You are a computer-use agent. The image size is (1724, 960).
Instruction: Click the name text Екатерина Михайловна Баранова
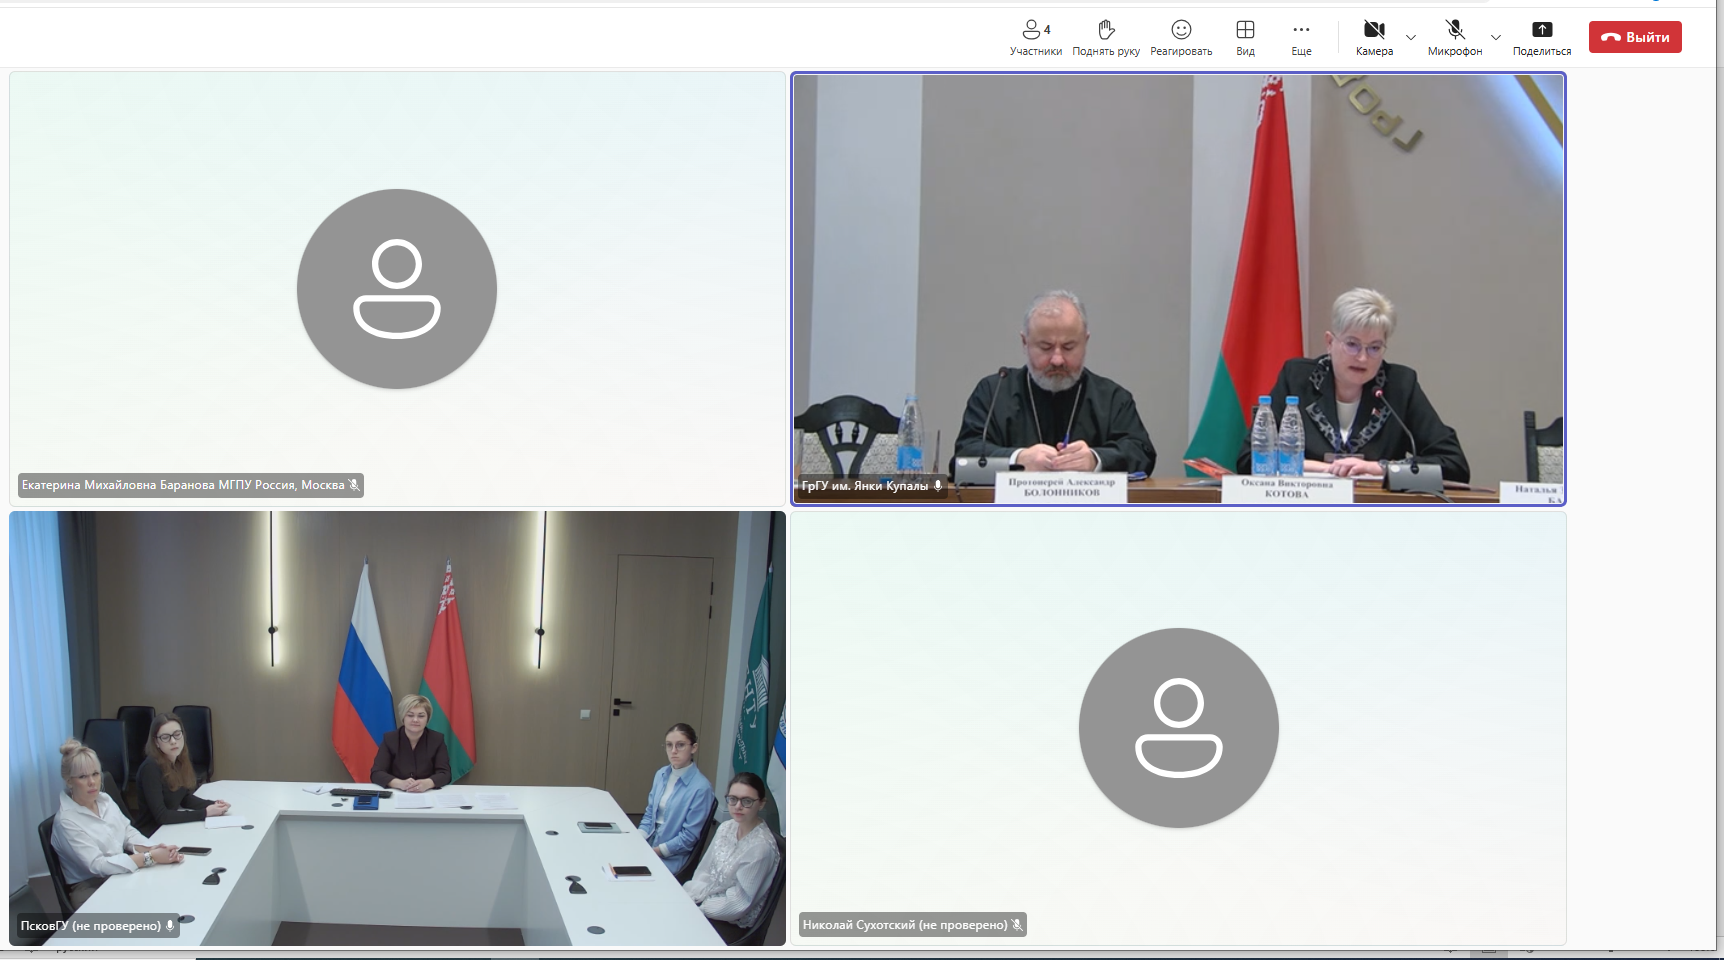182,485
